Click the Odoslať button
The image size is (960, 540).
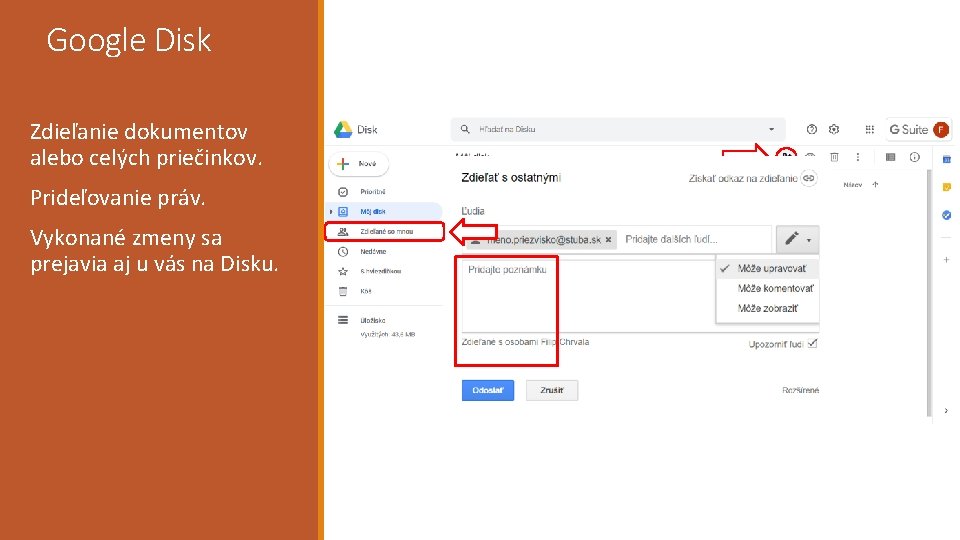pyautogui.click(x=488, y=390)
